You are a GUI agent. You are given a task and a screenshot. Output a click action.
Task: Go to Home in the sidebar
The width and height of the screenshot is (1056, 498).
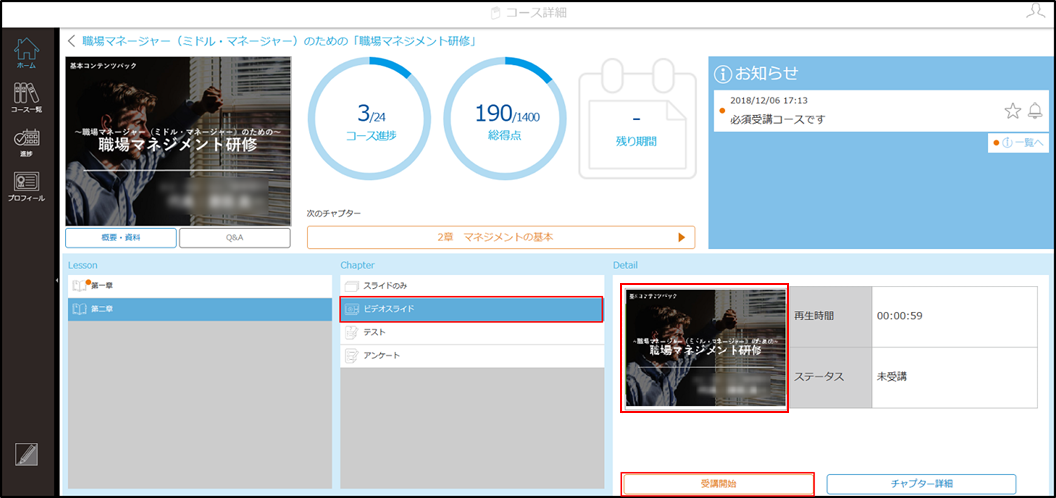27,53
